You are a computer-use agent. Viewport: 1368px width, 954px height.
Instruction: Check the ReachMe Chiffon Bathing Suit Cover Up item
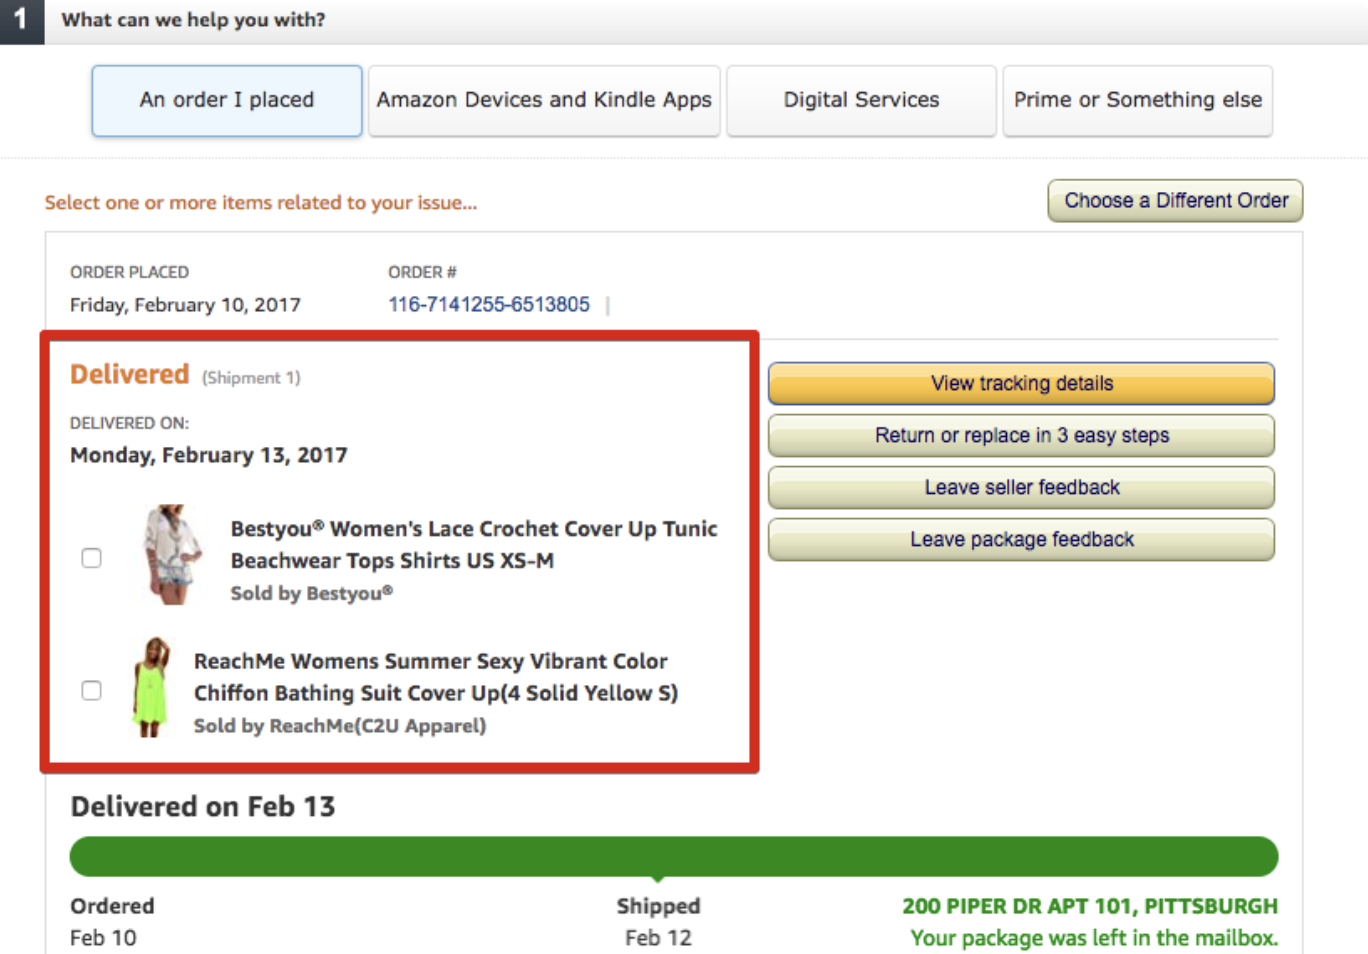tap(91, 690)
